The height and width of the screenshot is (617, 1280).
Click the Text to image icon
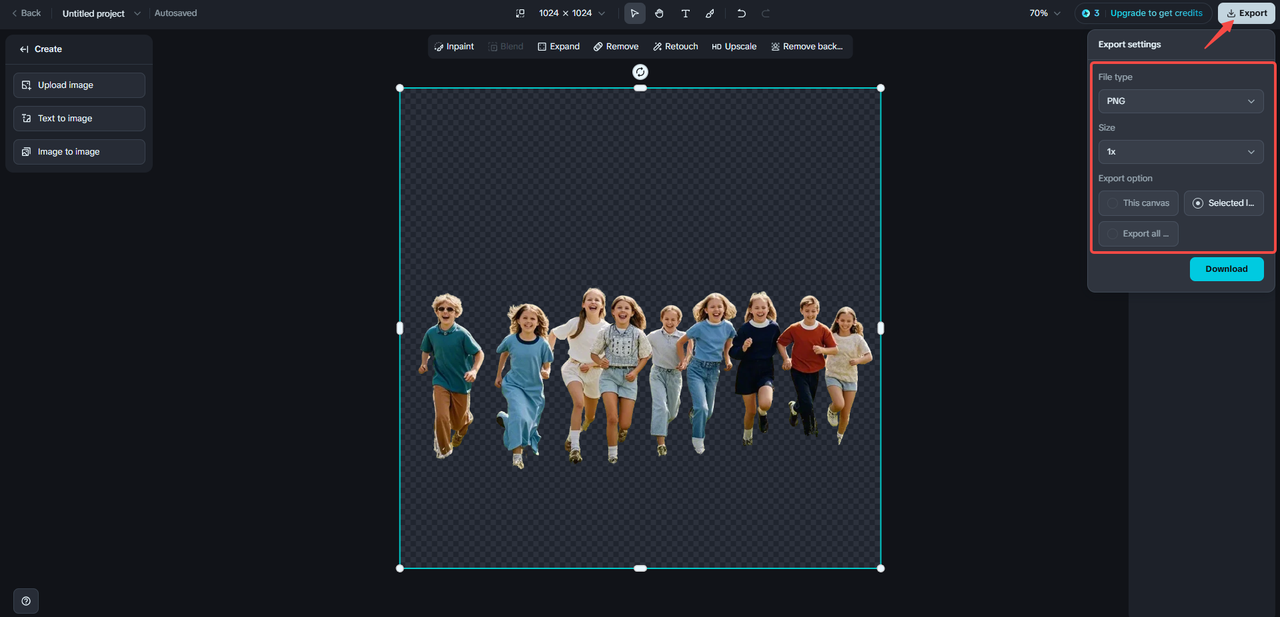26,118
